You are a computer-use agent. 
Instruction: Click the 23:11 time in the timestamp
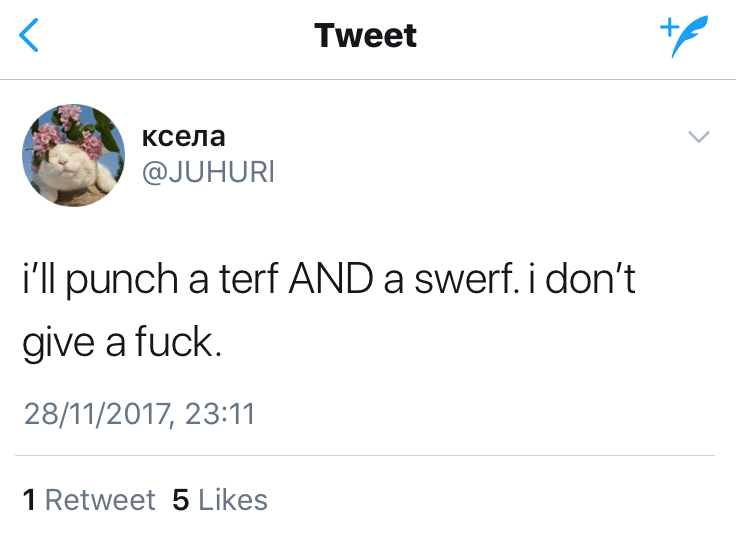click(x=221, y=413)
